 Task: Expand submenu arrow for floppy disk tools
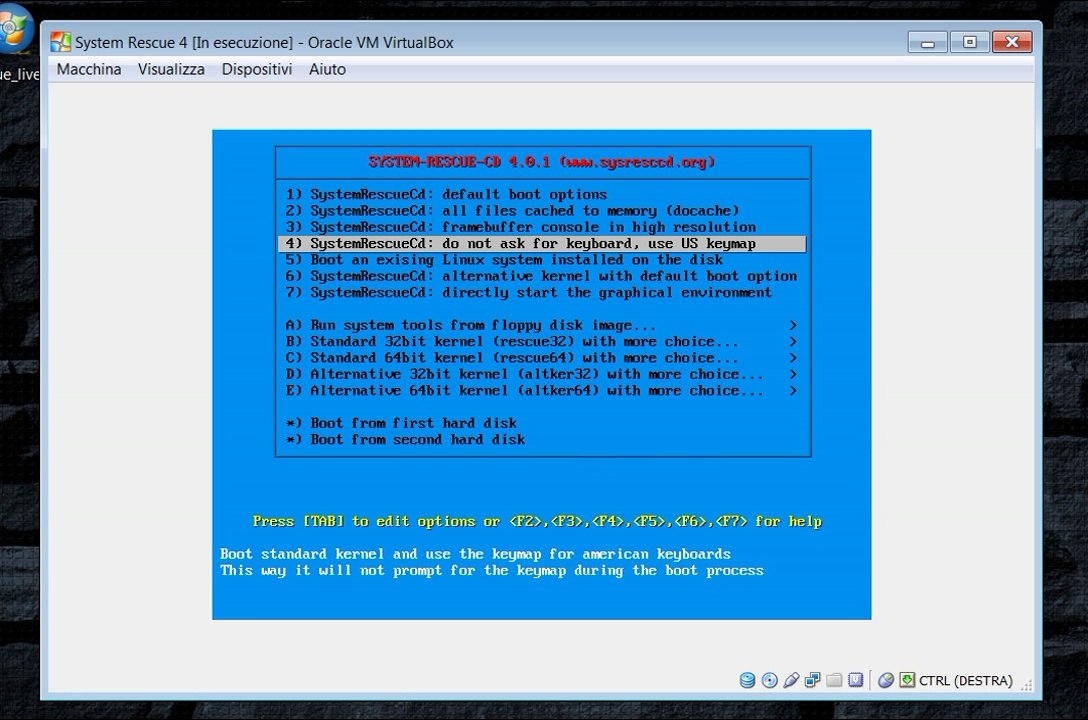click(793, 325)
